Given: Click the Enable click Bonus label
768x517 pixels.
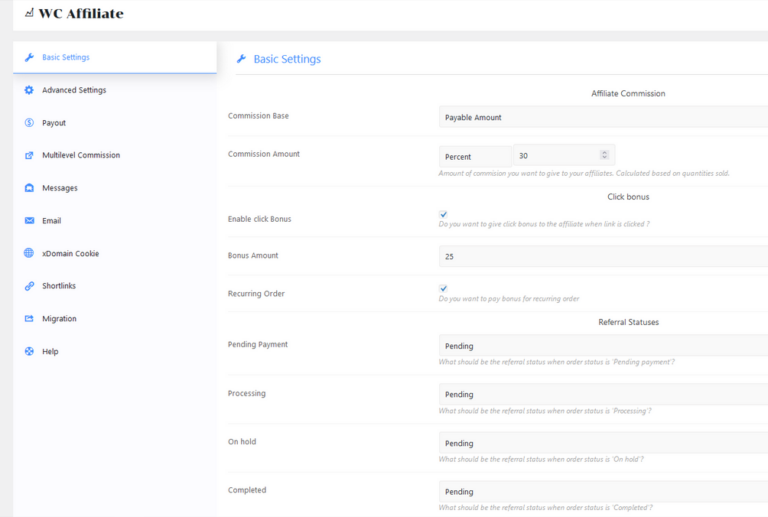Looking at the screenshot, I should tap(260, 219).
